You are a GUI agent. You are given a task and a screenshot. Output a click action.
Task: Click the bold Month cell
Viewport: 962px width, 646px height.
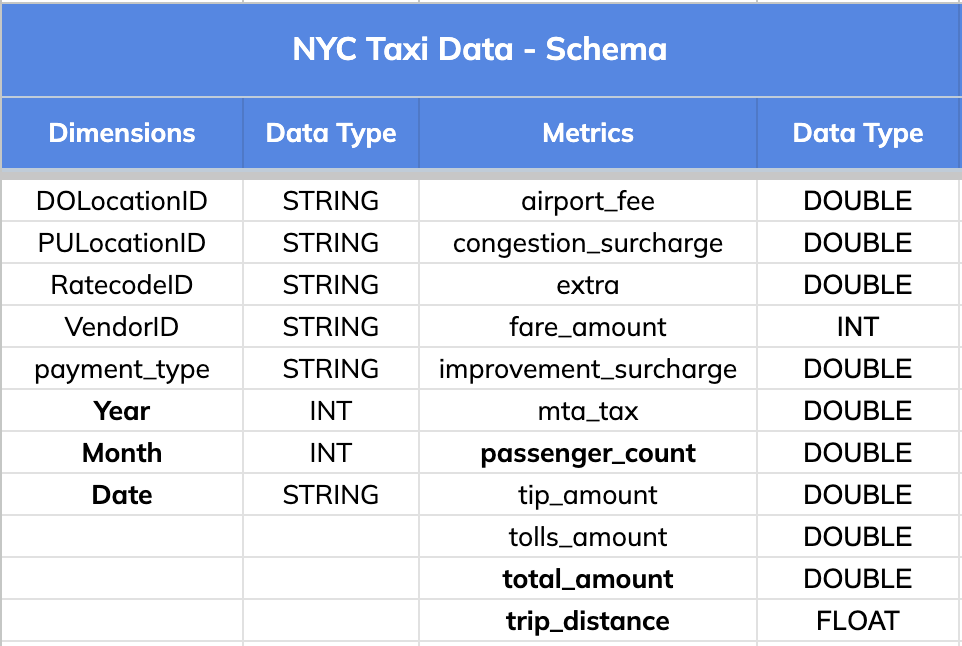click(122, 453)
